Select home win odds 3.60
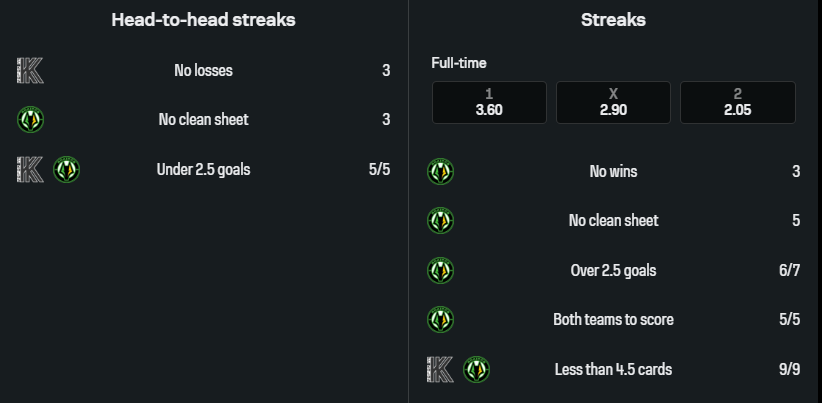The width and height of the screenshot is (822, 403). click(x=489, y=103)
